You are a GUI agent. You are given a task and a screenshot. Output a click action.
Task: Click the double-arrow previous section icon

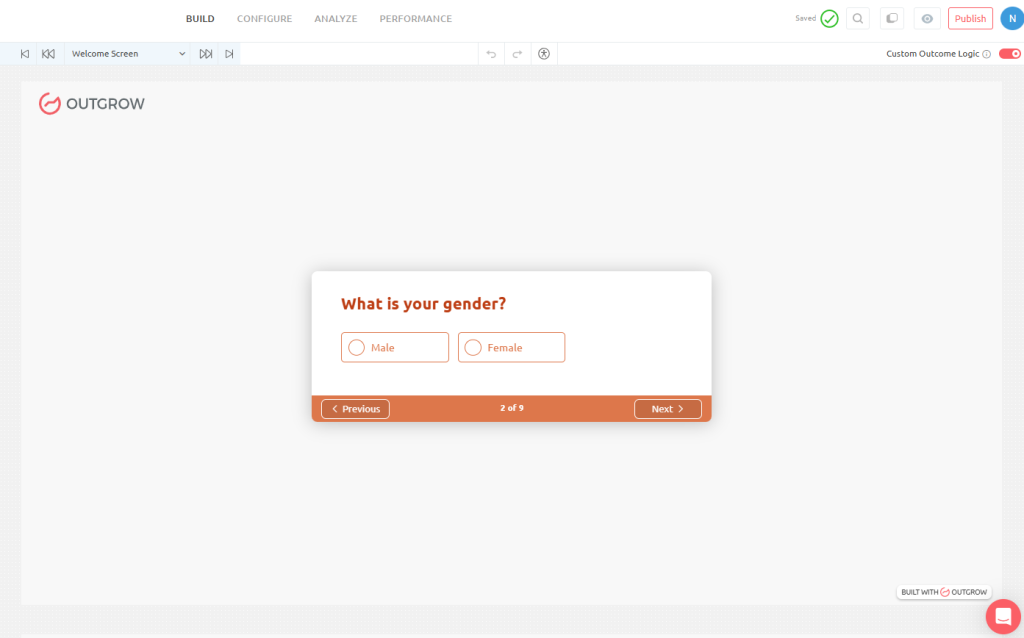[x=48, y=54]
